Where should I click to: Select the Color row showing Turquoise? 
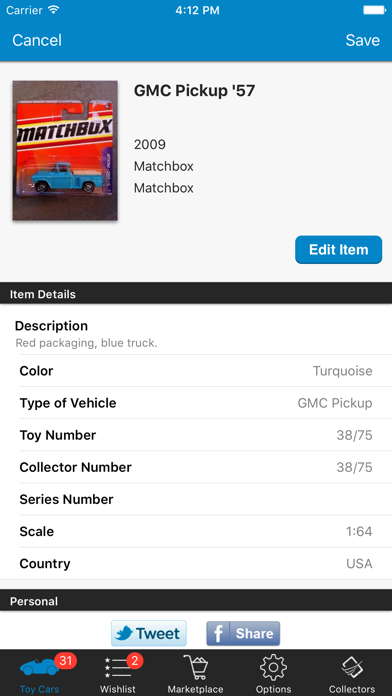coord(196,371)
